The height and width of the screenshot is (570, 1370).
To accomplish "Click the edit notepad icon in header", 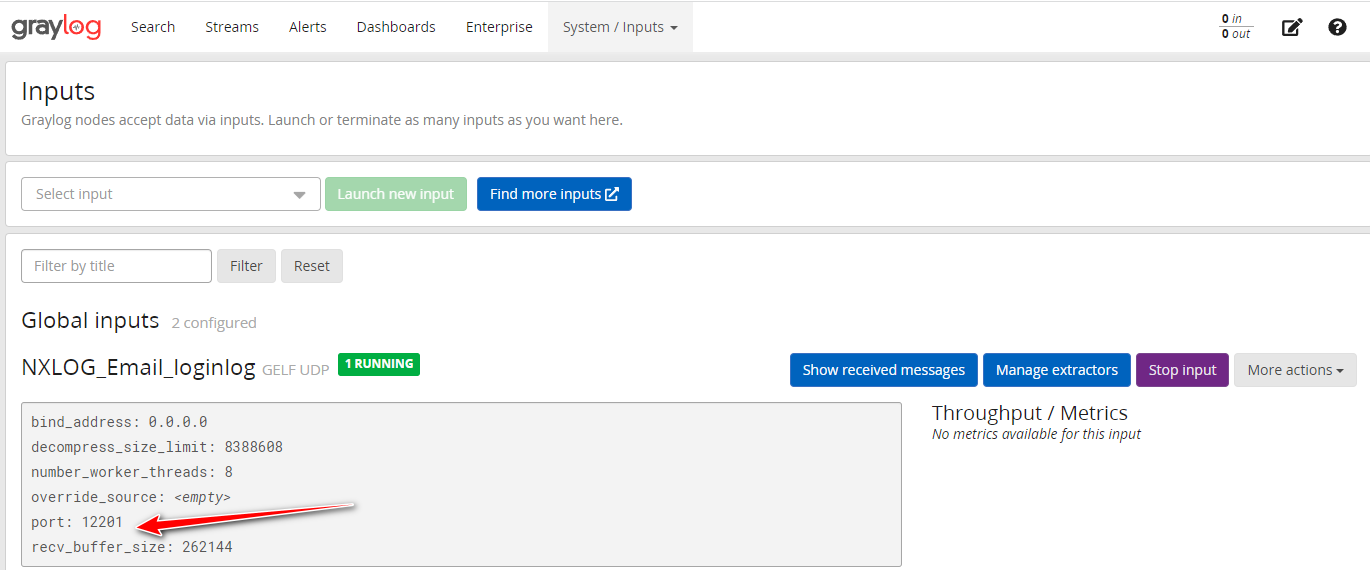I will (1292, 27).
